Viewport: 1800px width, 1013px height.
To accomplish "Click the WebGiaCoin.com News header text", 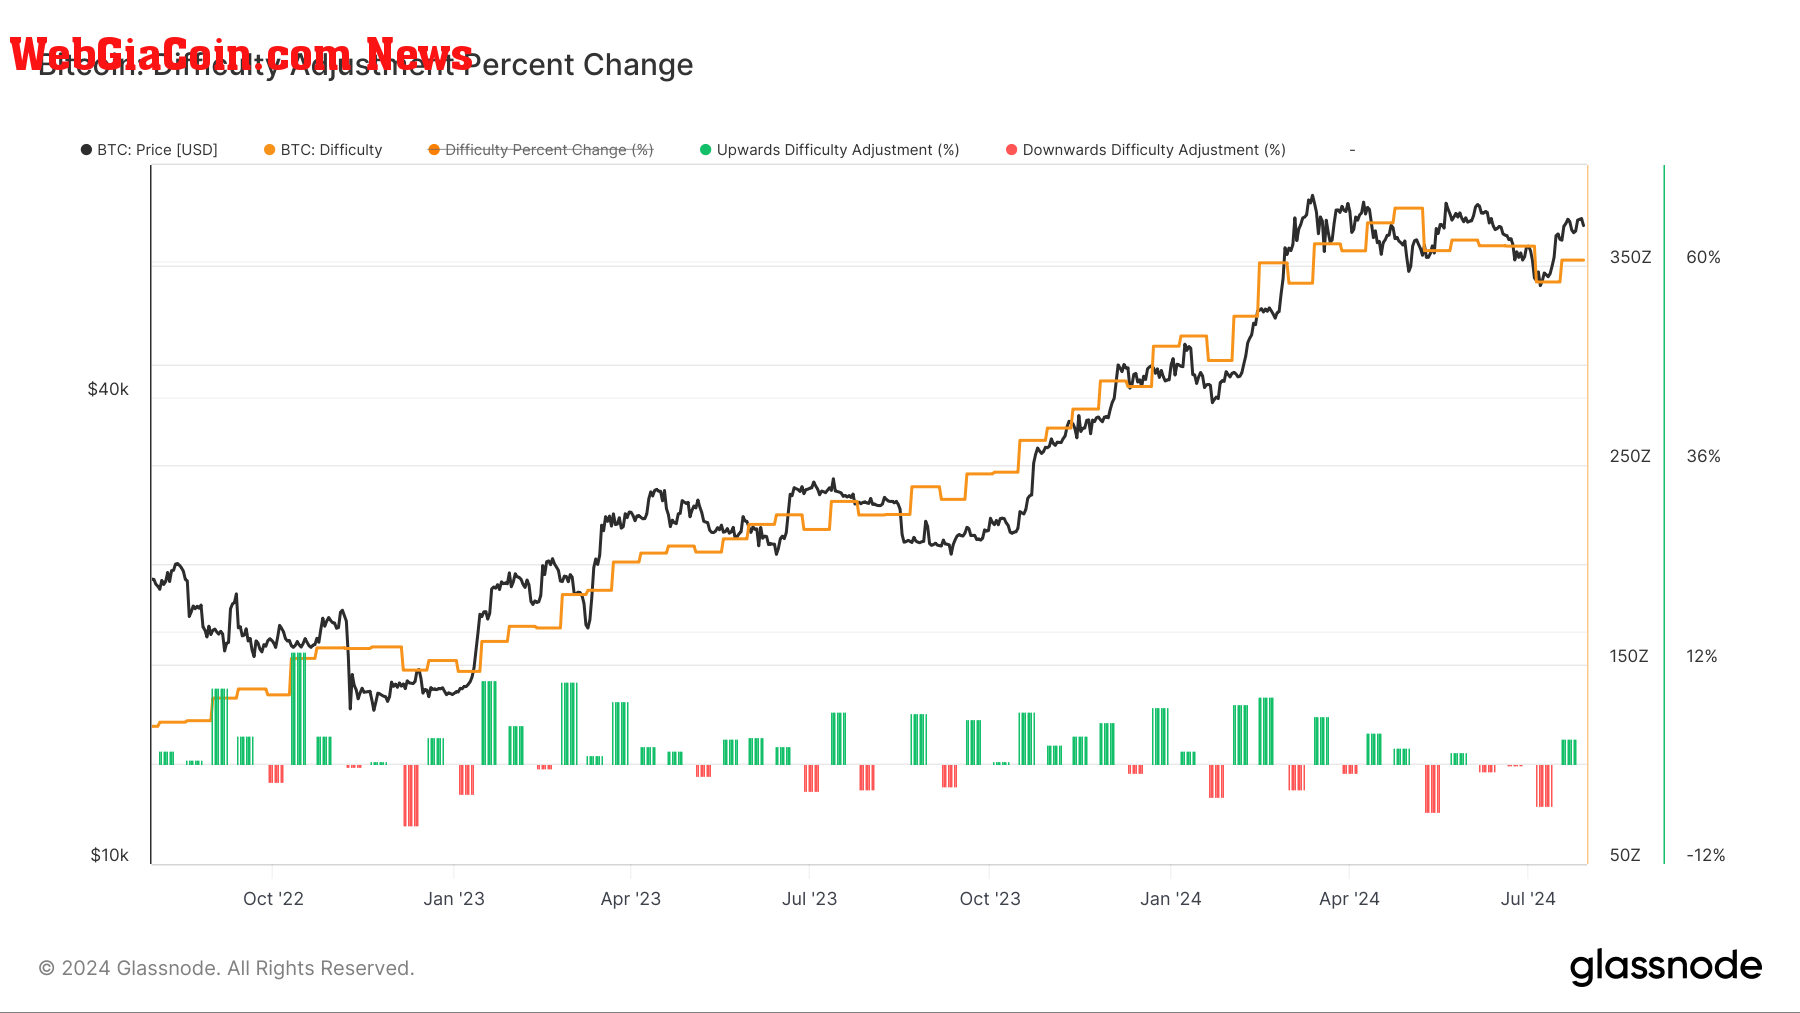I will click(241, 54).
